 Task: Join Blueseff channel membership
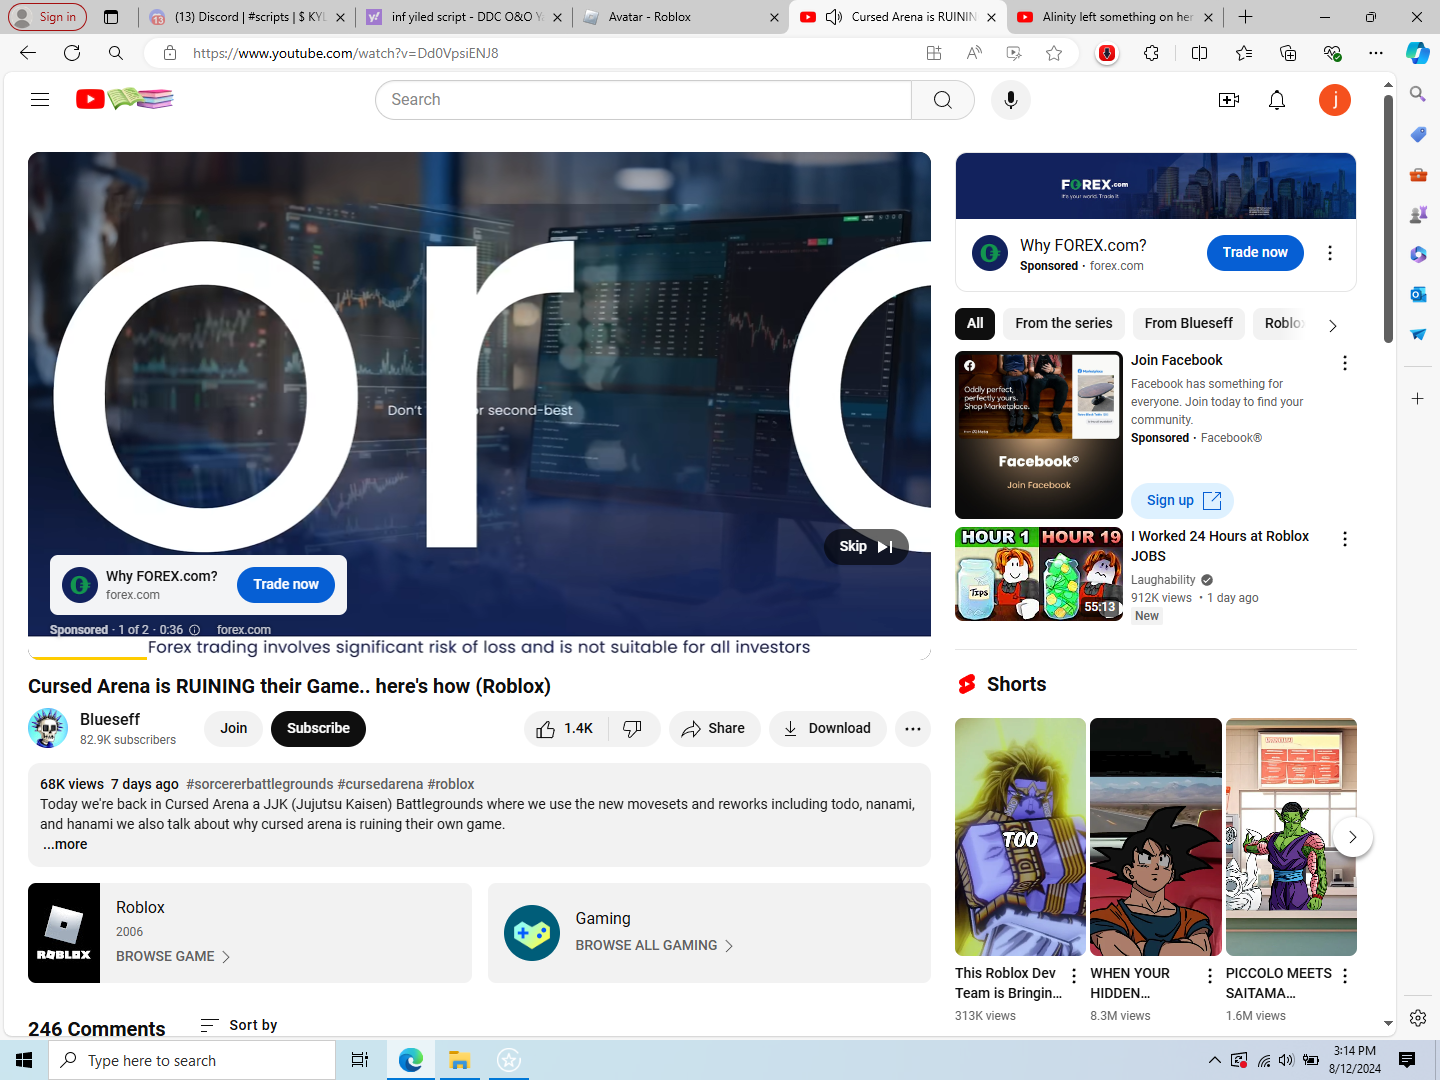pos(234,729)
